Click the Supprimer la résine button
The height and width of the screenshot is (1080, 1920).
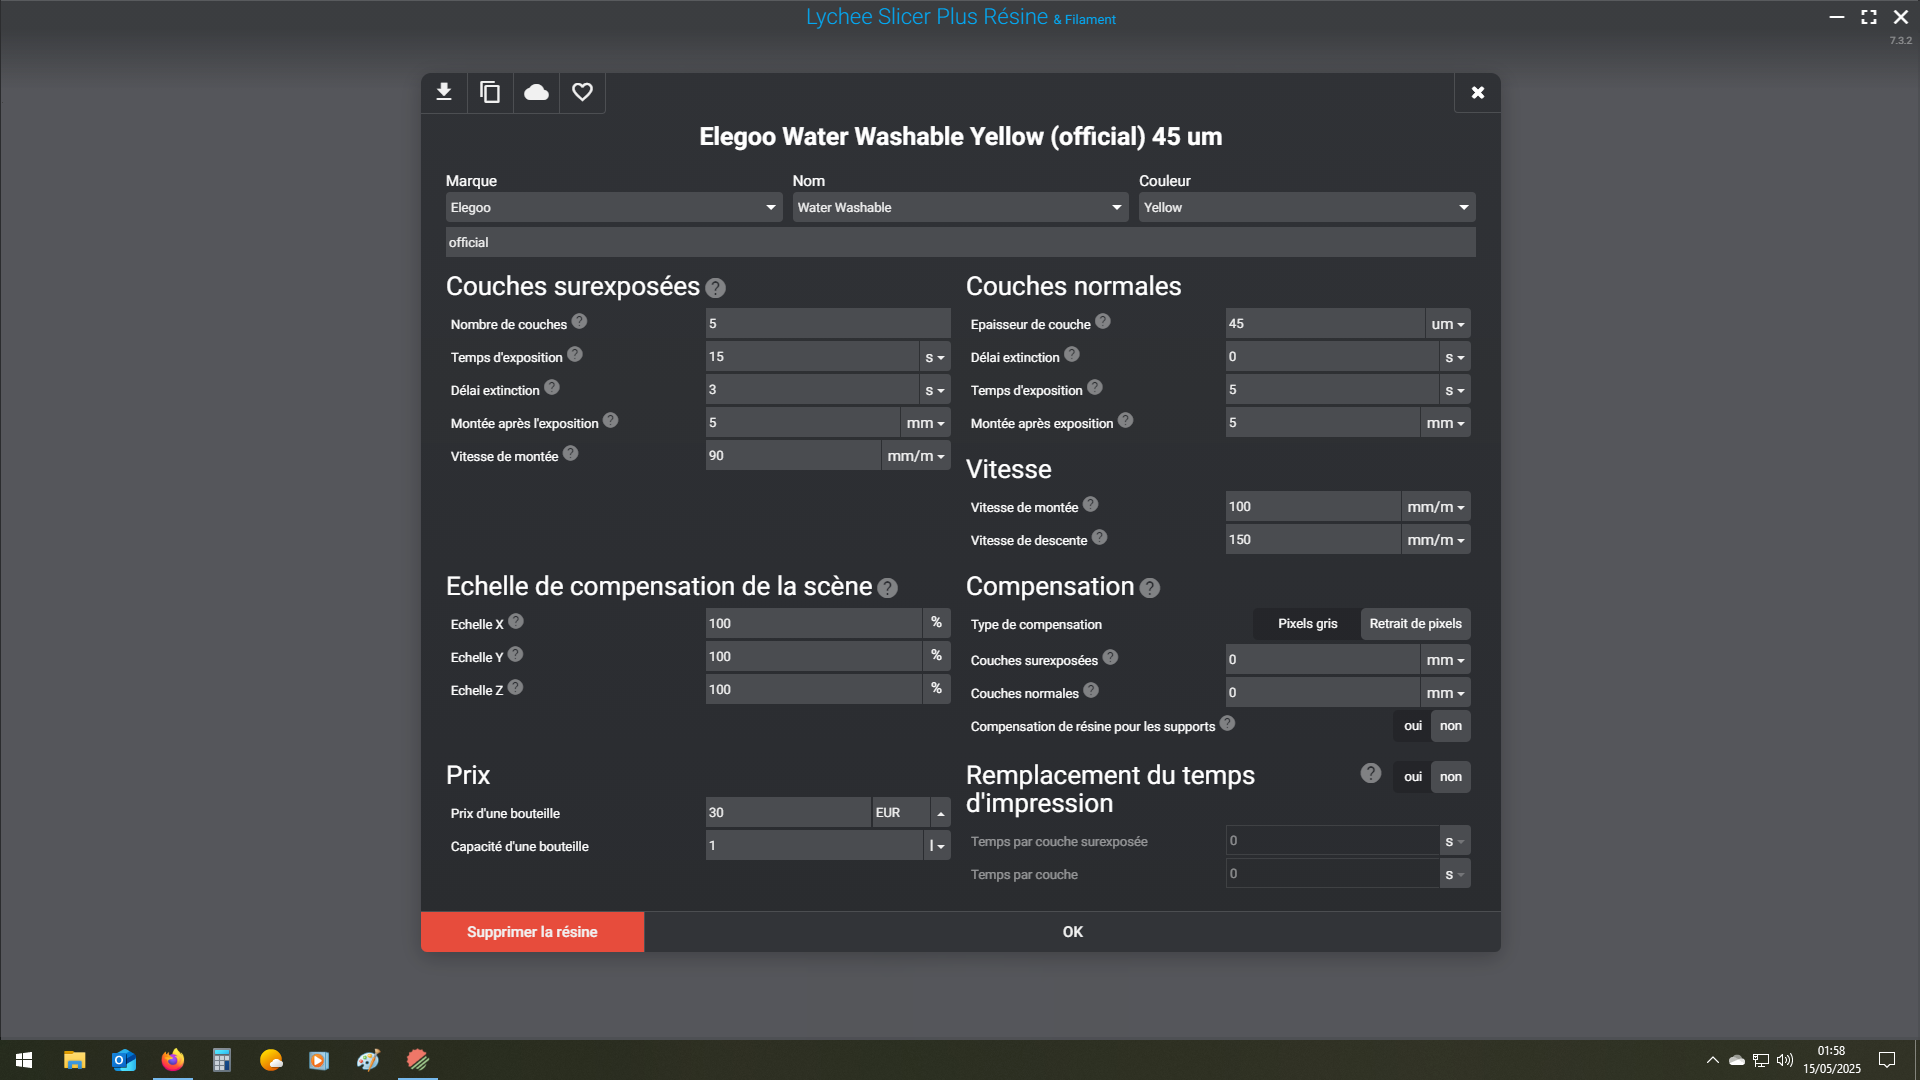(x=532, y=932)
